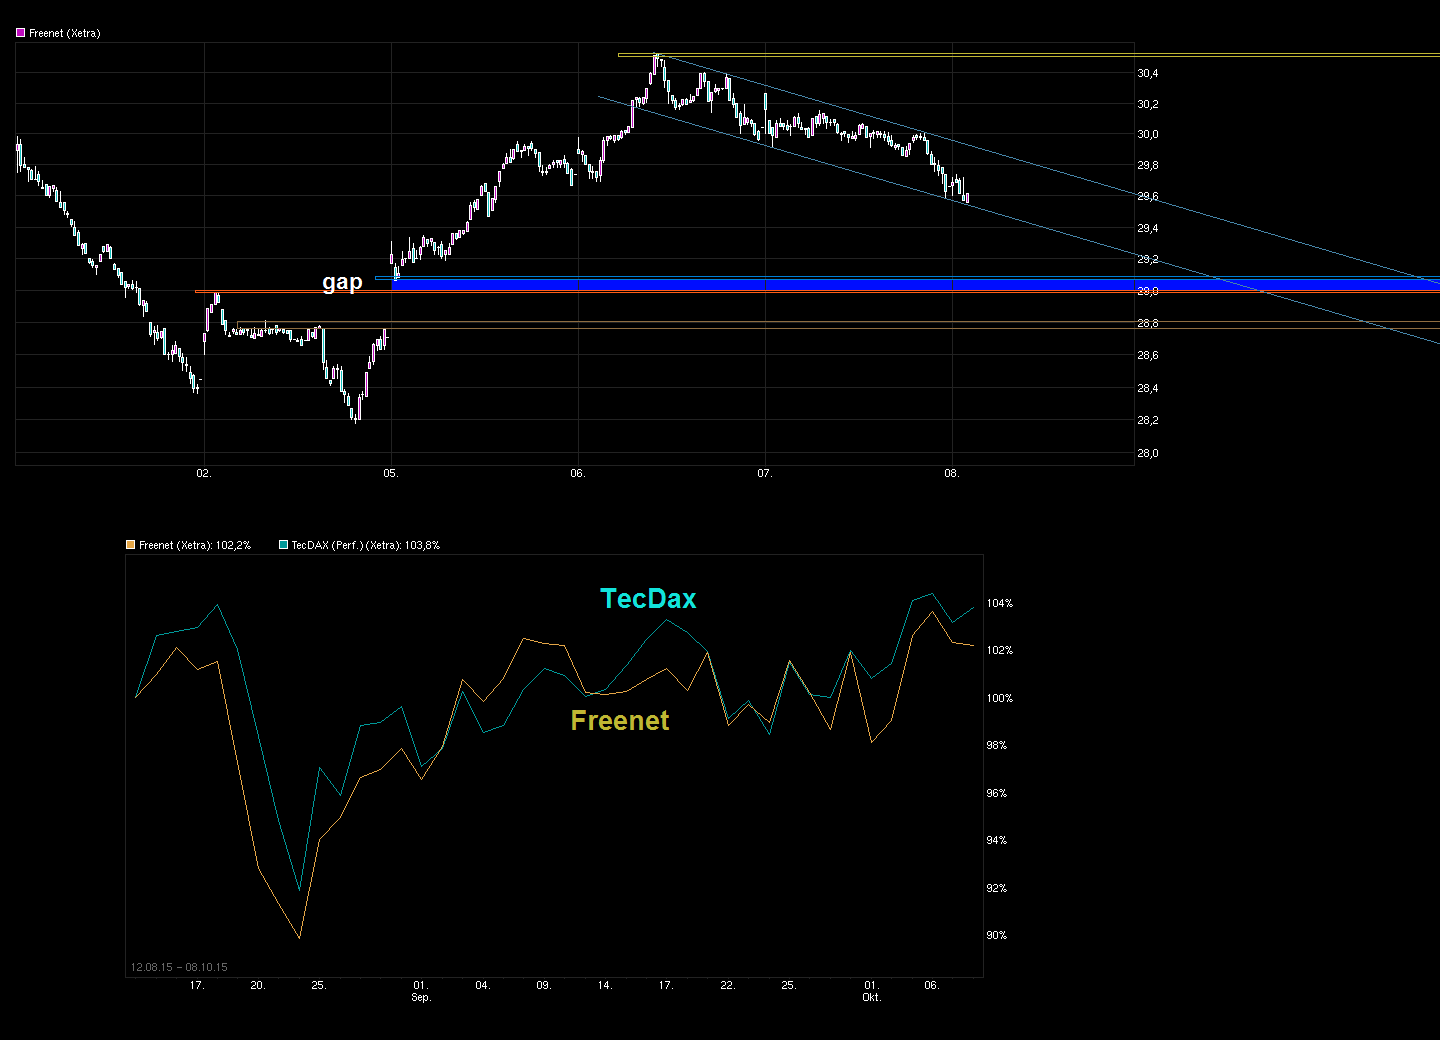1440x1040 pixels.
Task: Click the 96% performance axis label
Action: pyautogui.click(x=997, y=793)
